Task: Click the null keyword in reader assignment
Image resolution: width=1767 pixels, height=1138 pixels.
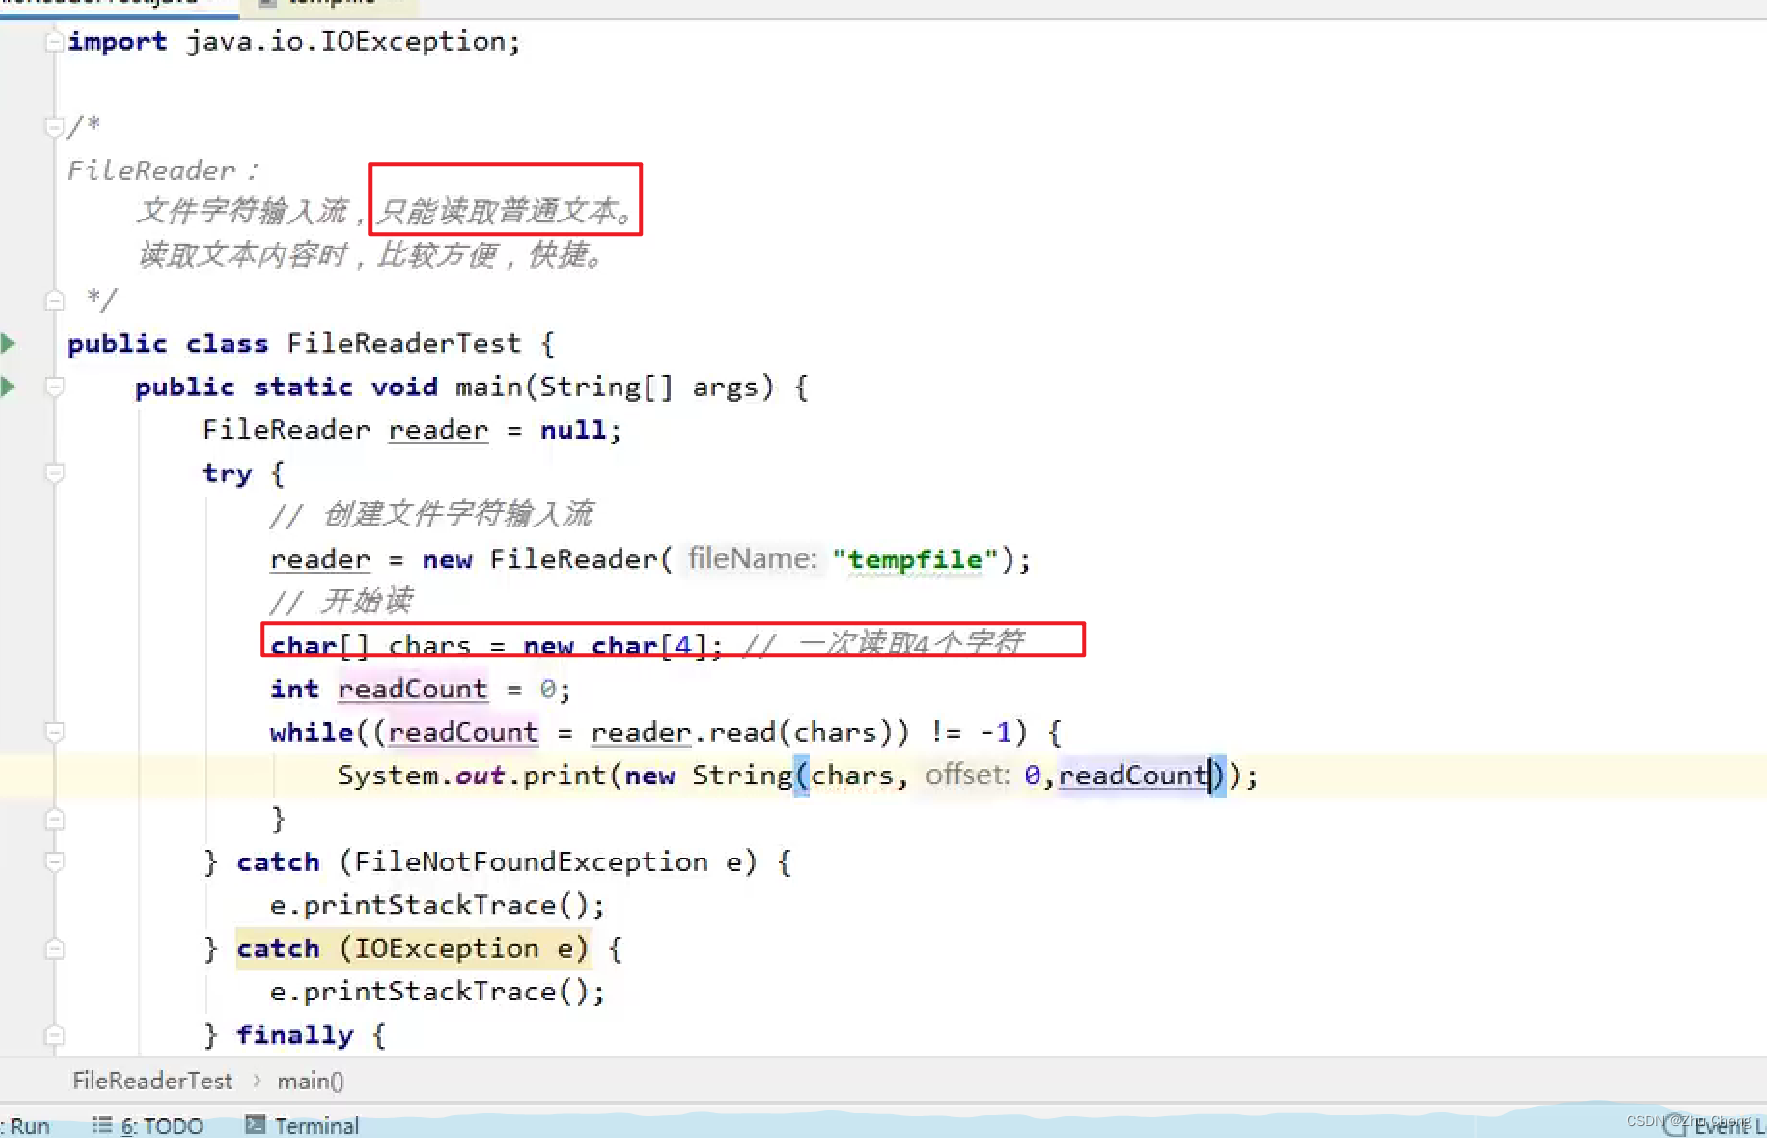Action: 573,430
